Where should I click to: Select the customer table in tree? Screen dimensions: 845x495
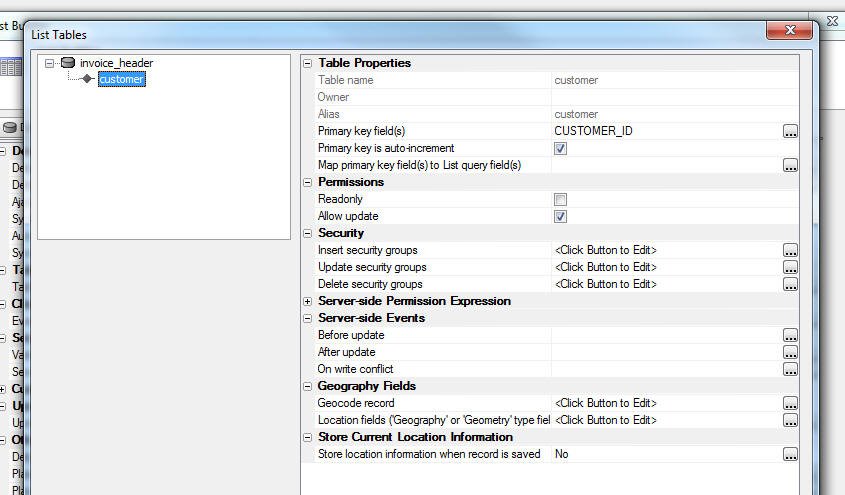point(121,79)
